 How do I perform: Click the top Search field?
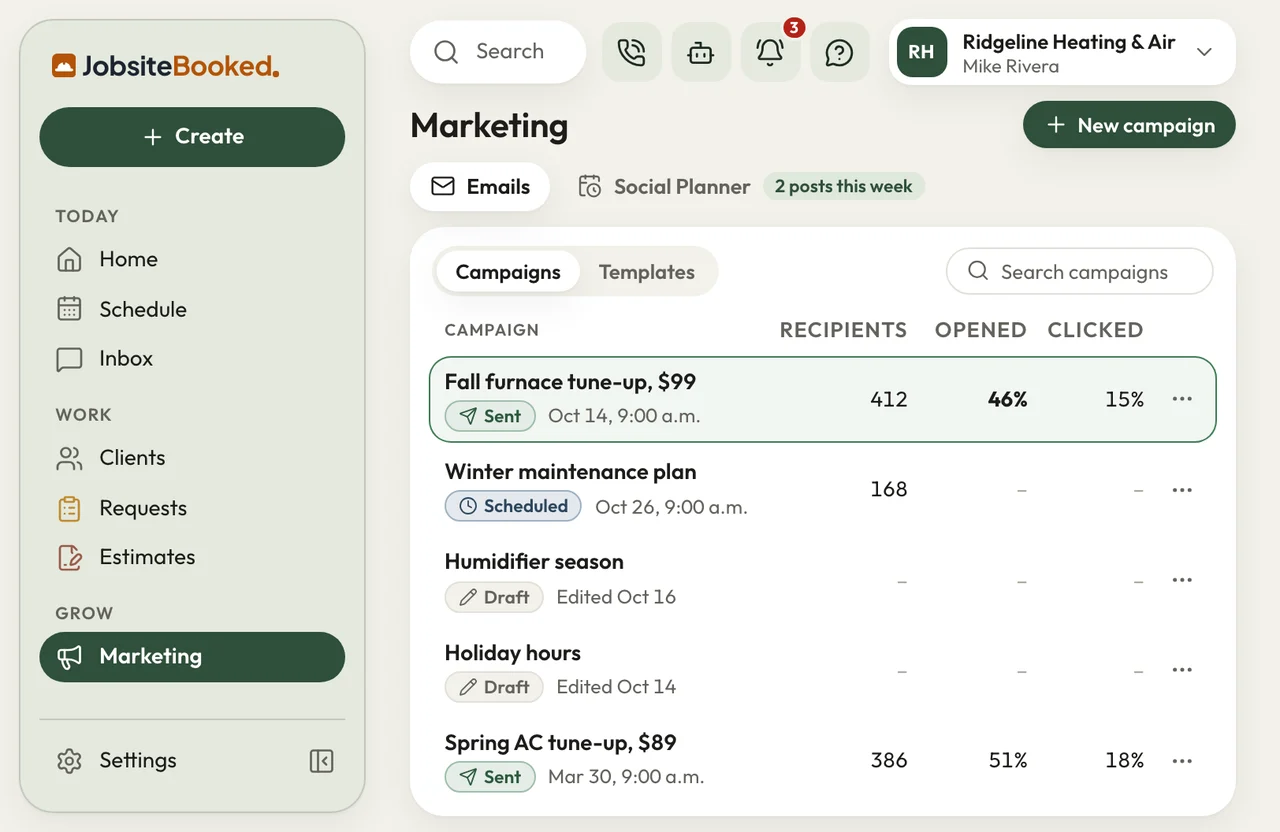[x=498, y=52]
